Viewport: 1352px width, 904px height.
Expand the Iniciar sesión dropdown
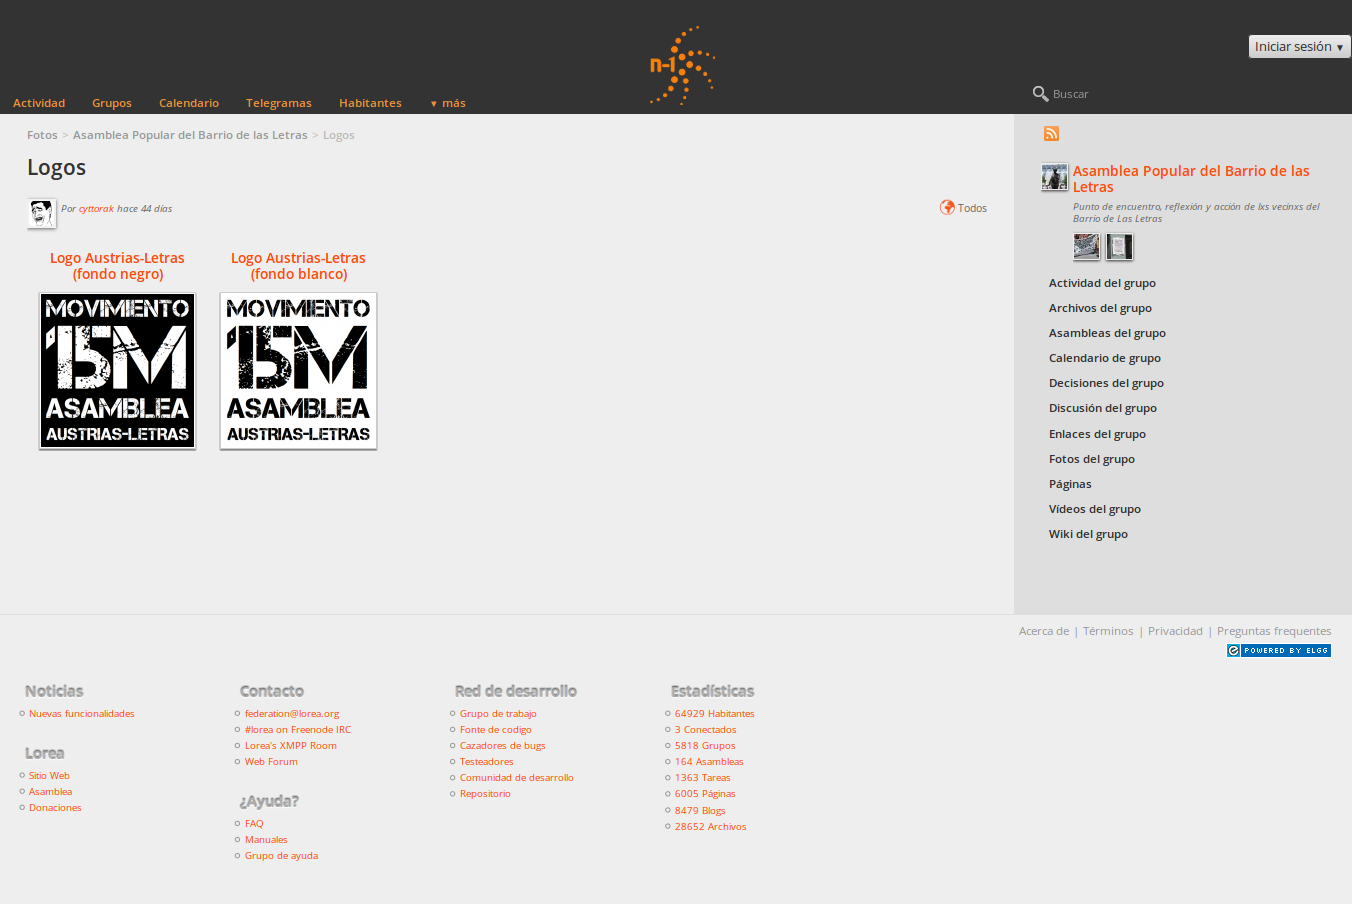click(x=1299, y=47)
